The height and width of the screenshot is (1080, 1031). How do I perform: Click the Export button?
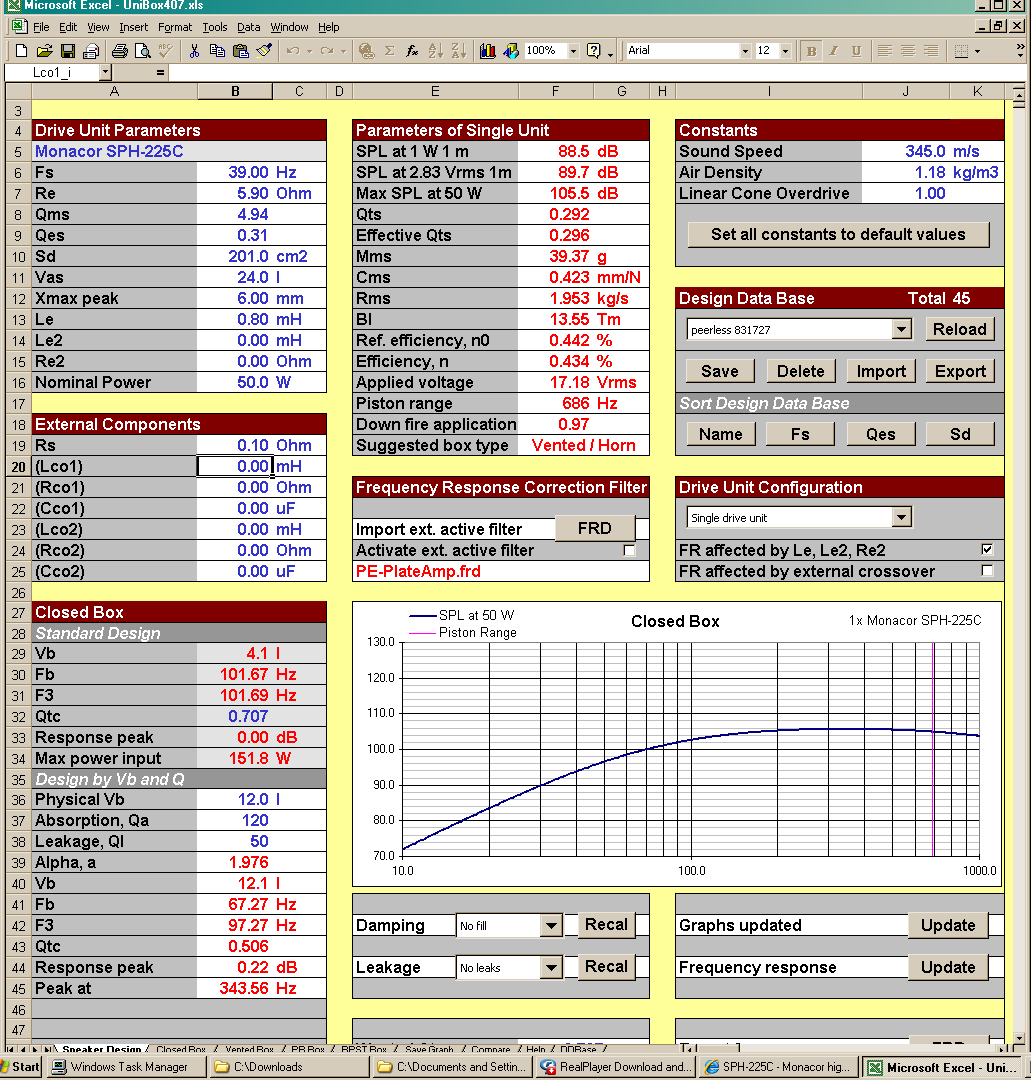pos(960,371)
